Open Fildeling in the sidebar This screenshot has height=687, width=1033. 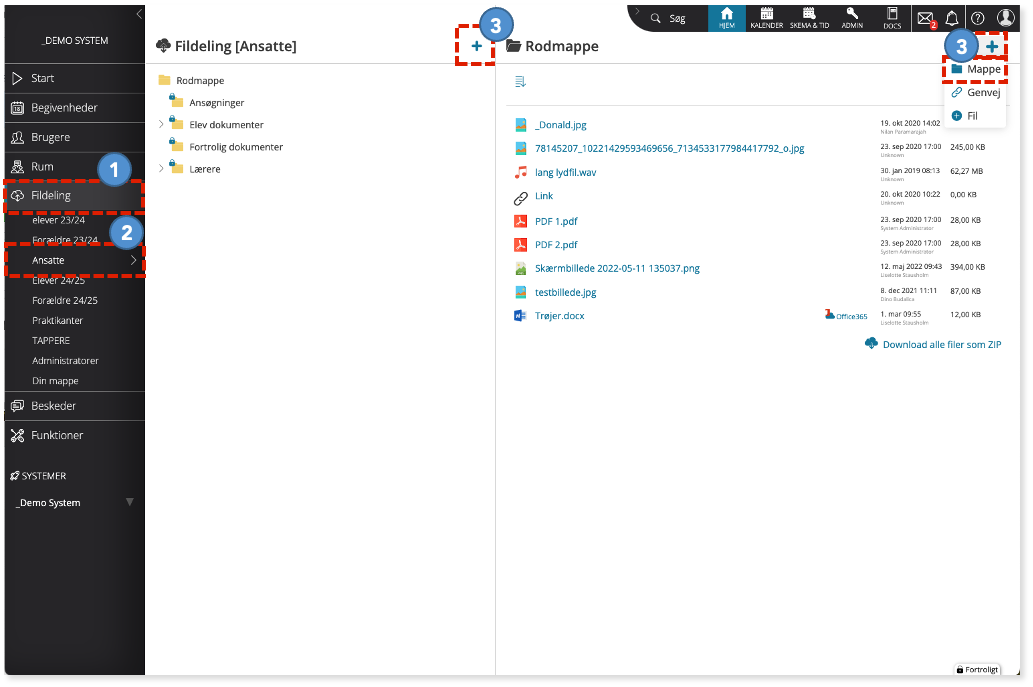[74, 196]
